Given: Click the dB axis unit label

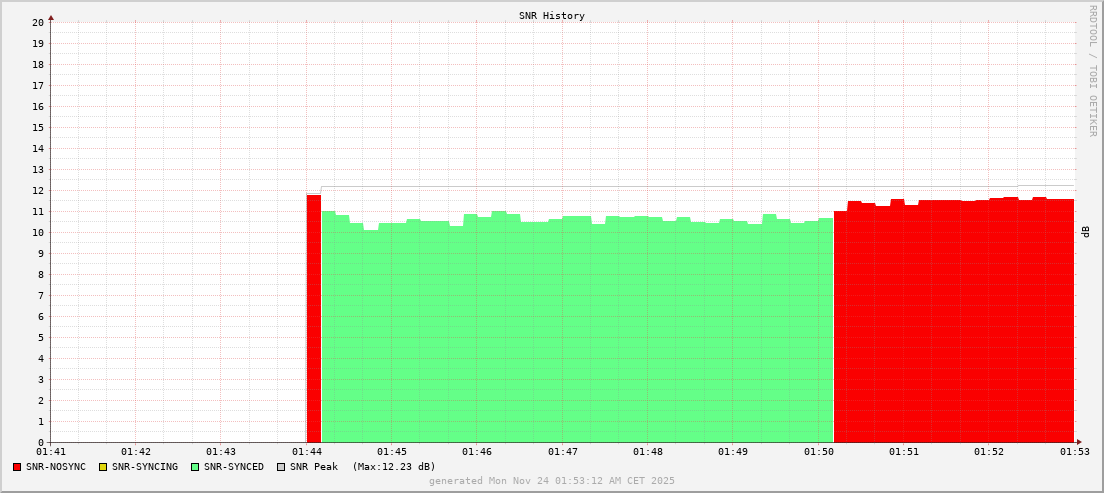Looking at the screenshot, I should (x=1086, y=232).
